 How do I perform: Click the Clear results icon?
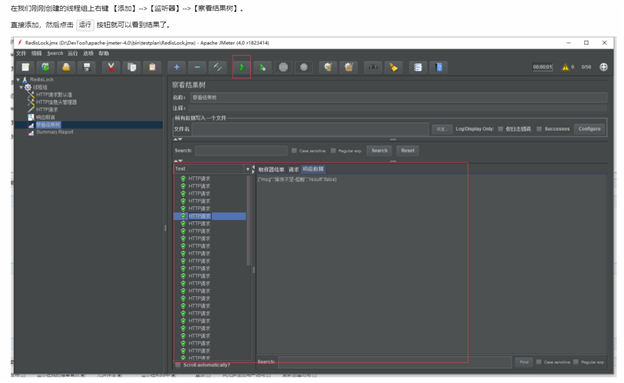click(x=328, y=67)
